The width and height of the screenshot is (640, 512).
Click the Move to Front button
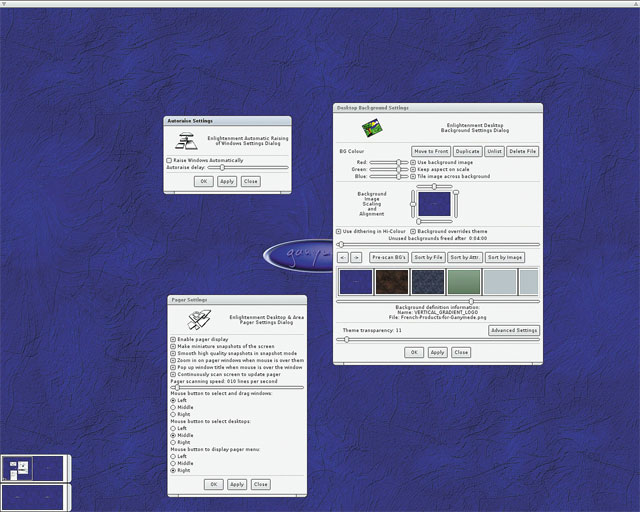pos(431,151)
